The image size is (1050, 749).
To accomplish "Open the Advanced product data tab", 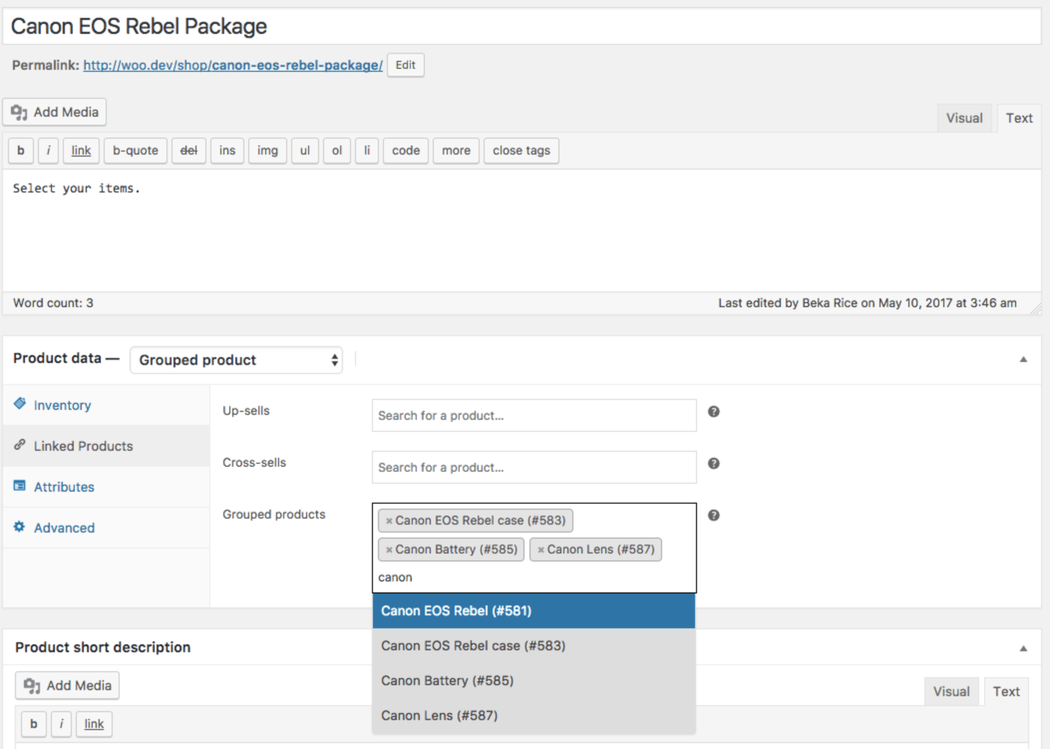I will [64, 528].
